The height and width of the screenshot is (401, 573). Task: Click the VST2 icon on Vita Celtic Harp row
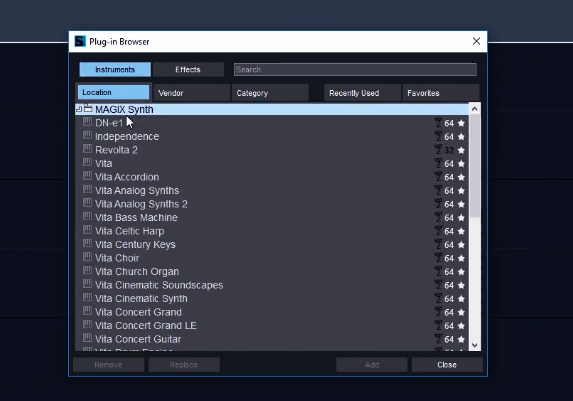pos(438,231)
